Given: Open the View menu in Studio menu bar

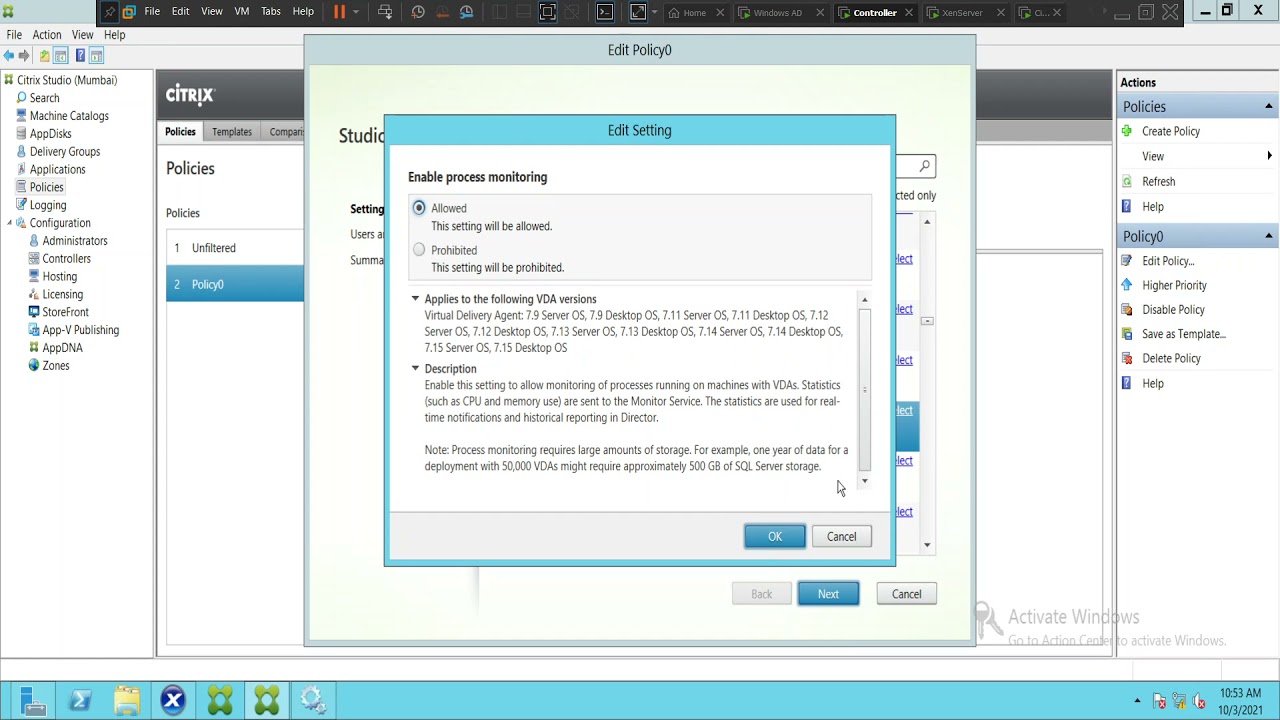Looking at the screenshot, I should 82,35.
